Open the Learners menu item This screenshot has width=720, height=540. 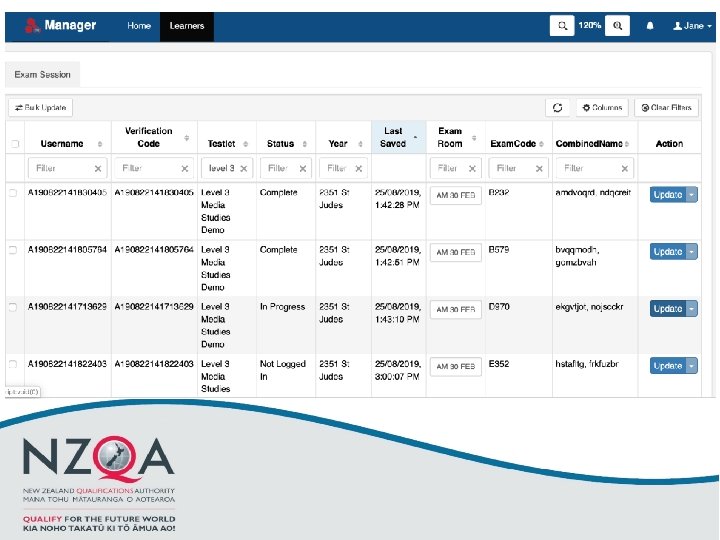pos(186,26)
